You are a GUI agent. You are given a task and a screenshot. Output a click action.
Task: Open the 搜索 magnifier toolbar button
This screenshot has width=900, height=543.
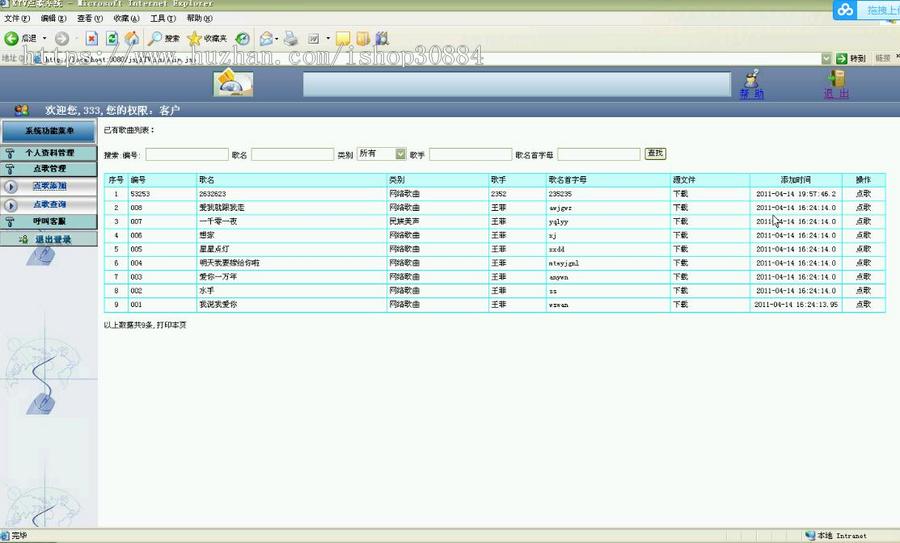[164, 38]
